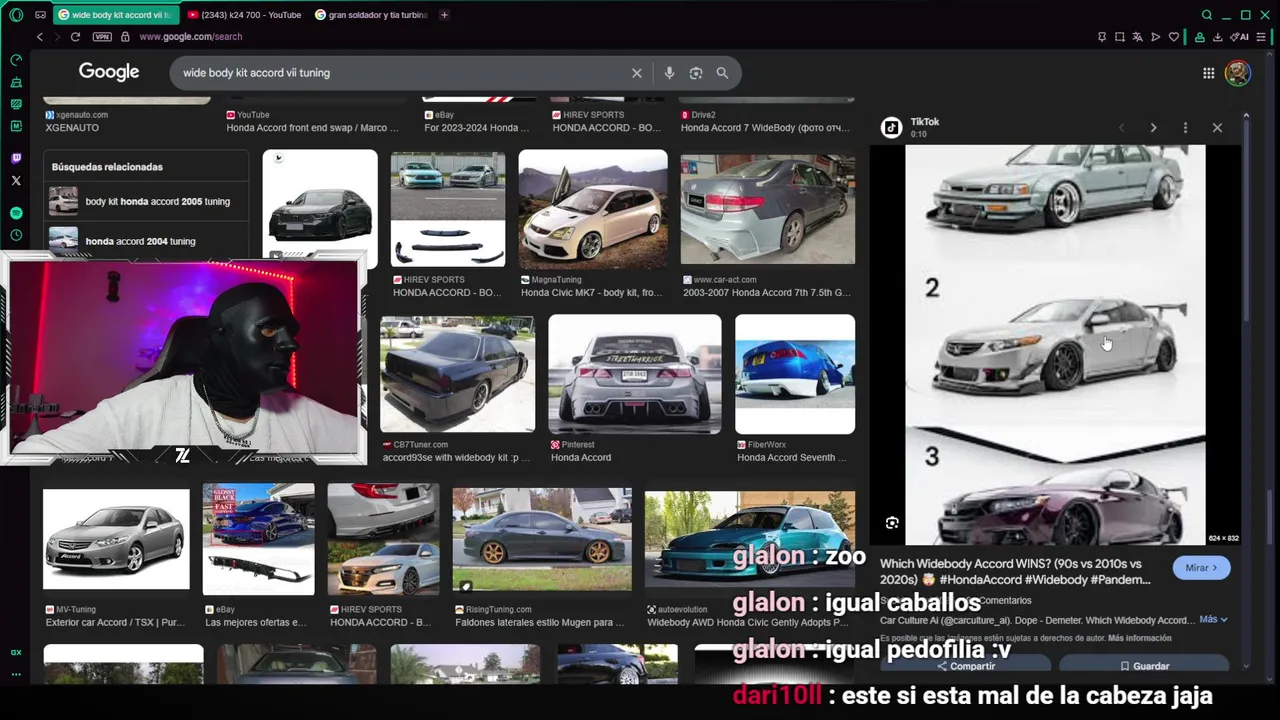Open Spotify player from sidebar

click(16, 213)
